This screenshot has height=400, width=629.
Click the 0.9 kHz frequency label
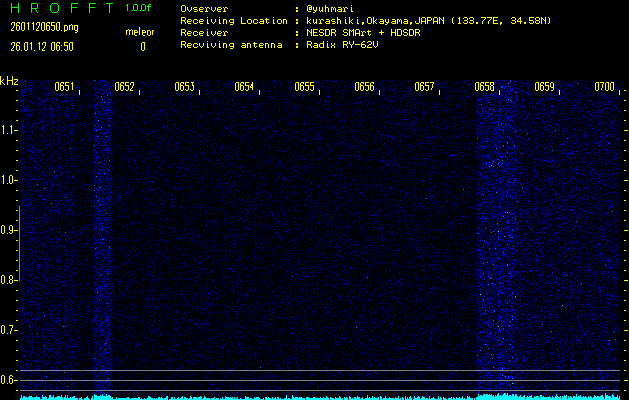pos(7,230)
